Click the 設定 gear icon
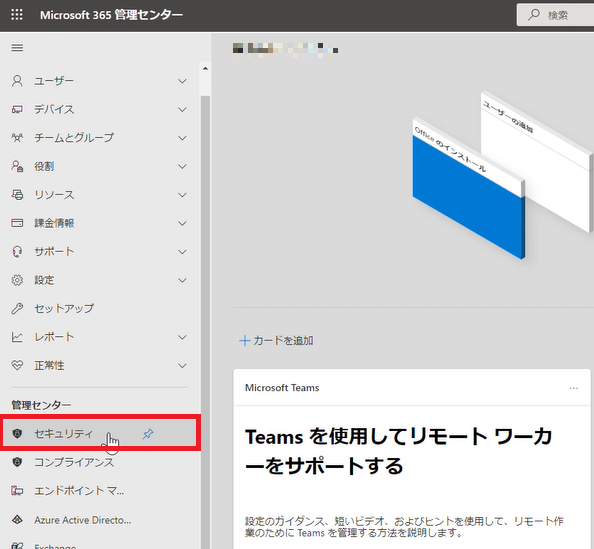594x549 pixels. pyautogui.click(x=17, y=280)
